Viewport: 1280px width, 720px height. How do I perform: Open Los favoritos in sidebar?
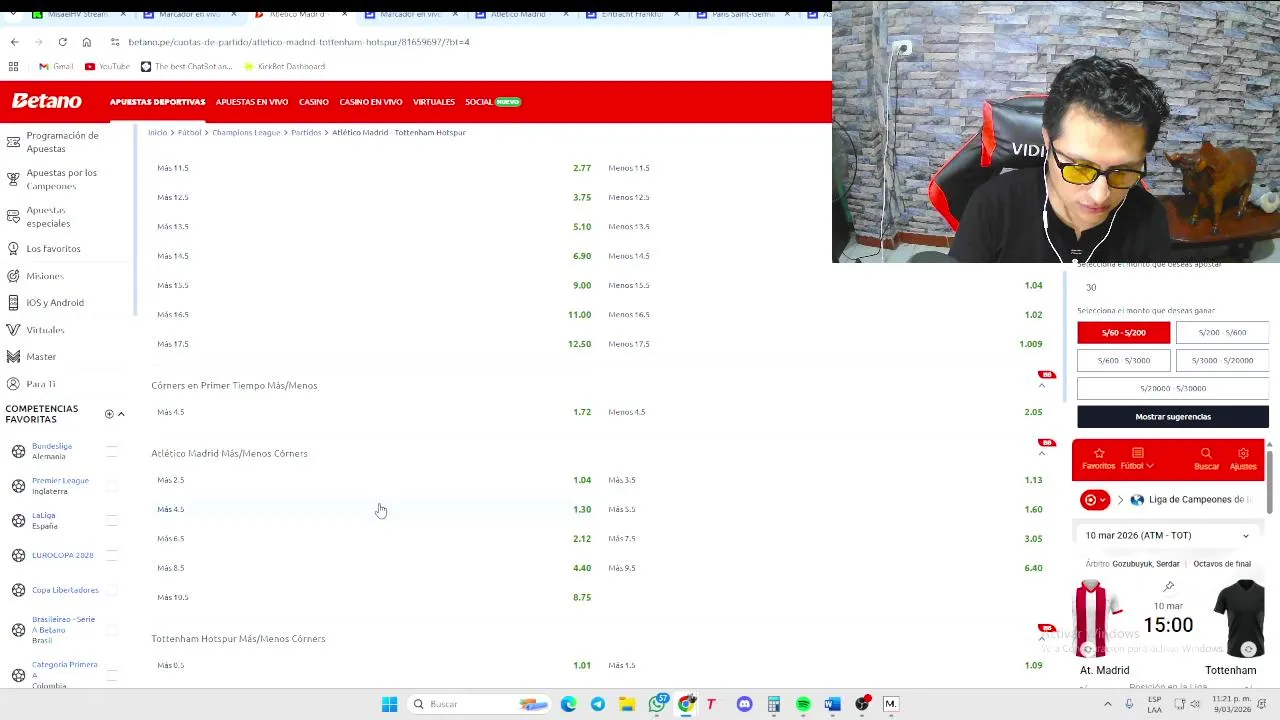point(53,248)
